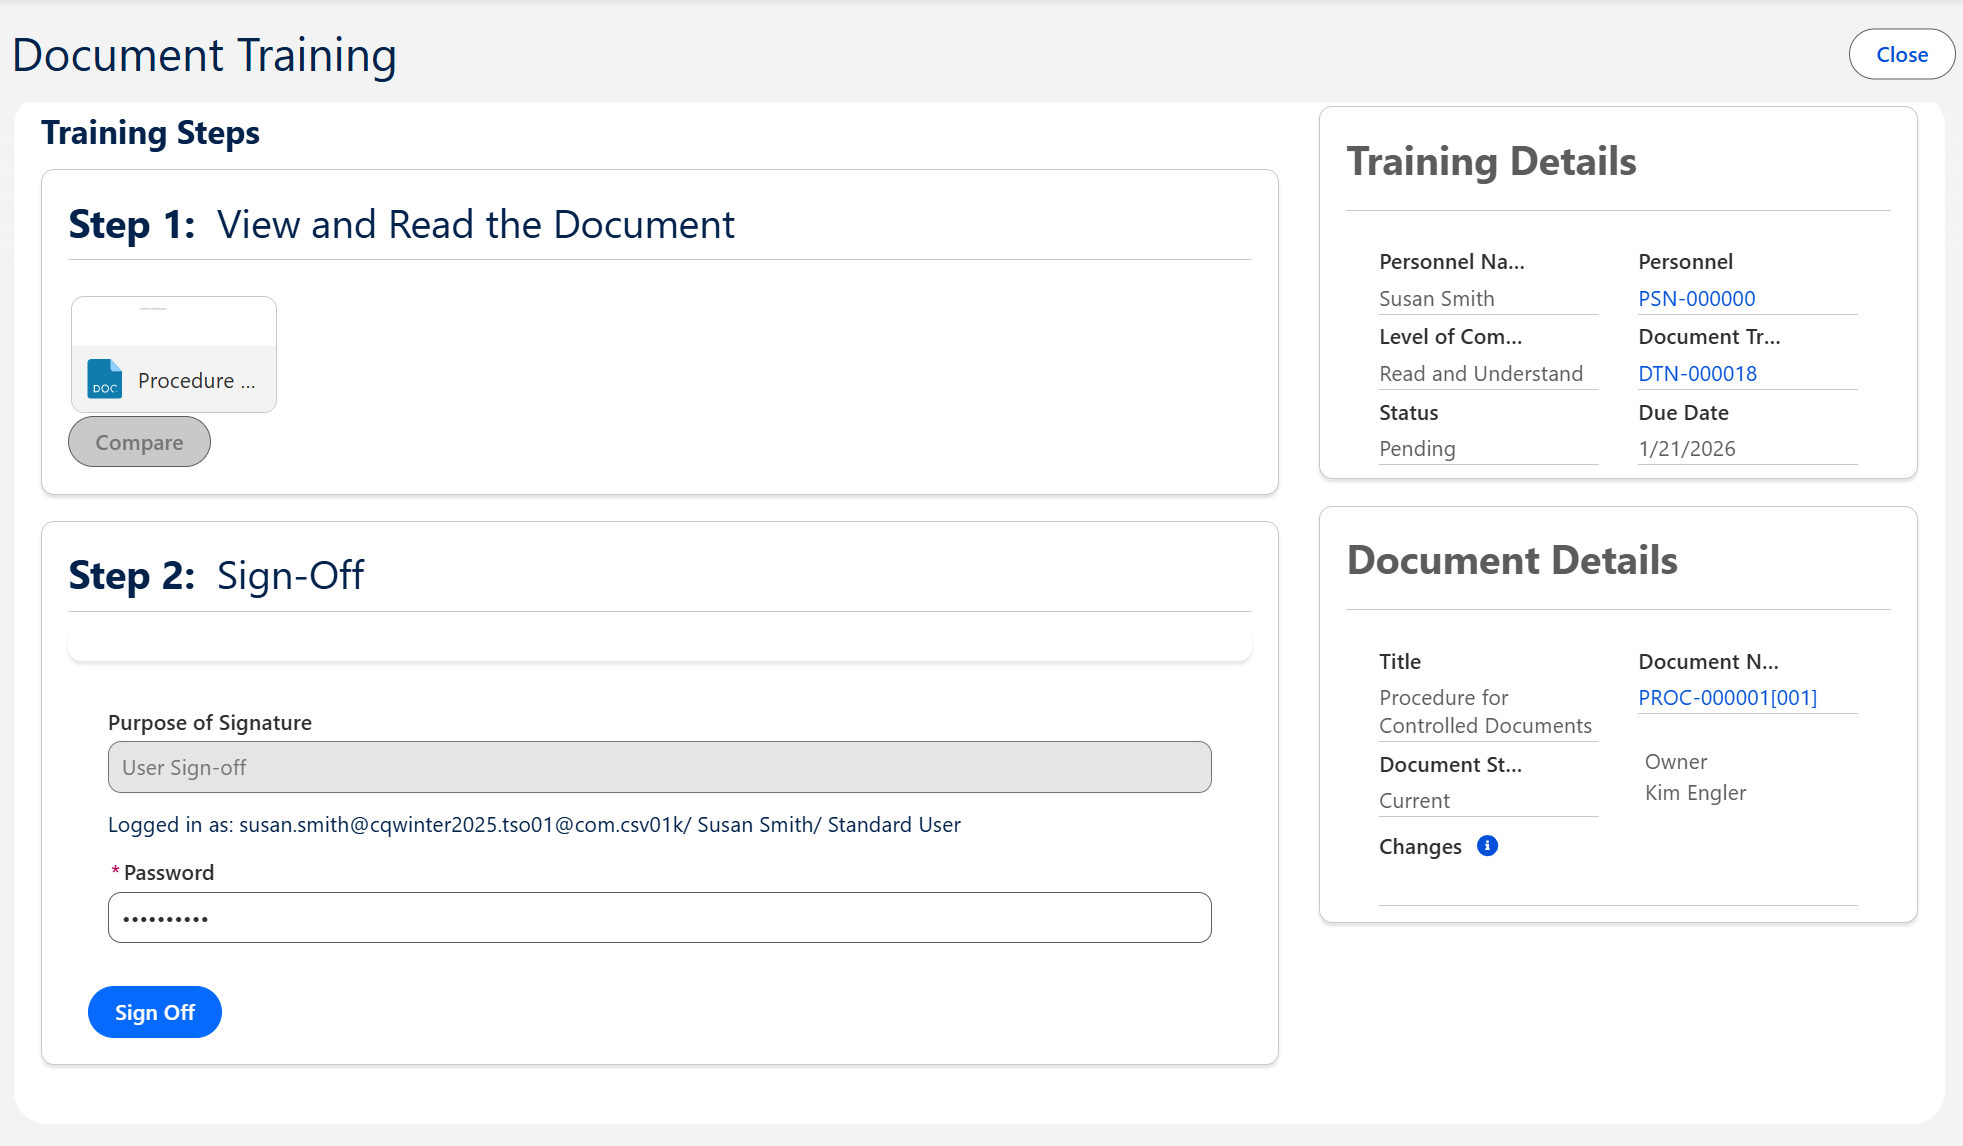The width and height of the screenshot is (1963, 1146).
Task: Open document number PROC-000001[001] link
Action: (x=1727, y=698)
